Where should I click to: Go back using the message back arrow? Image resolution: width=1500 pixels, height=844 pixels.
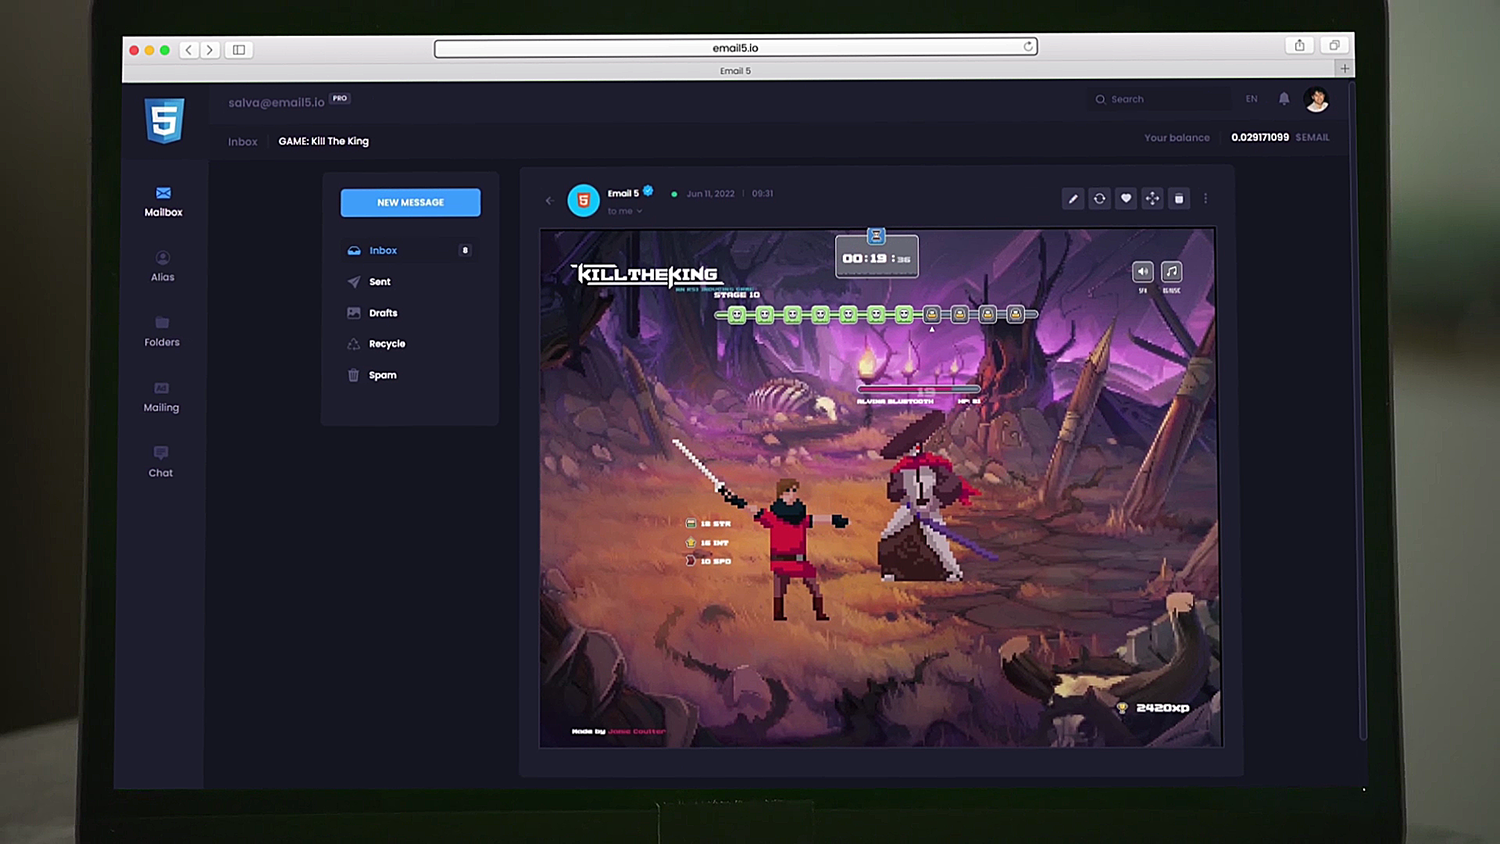pos(549,201)
